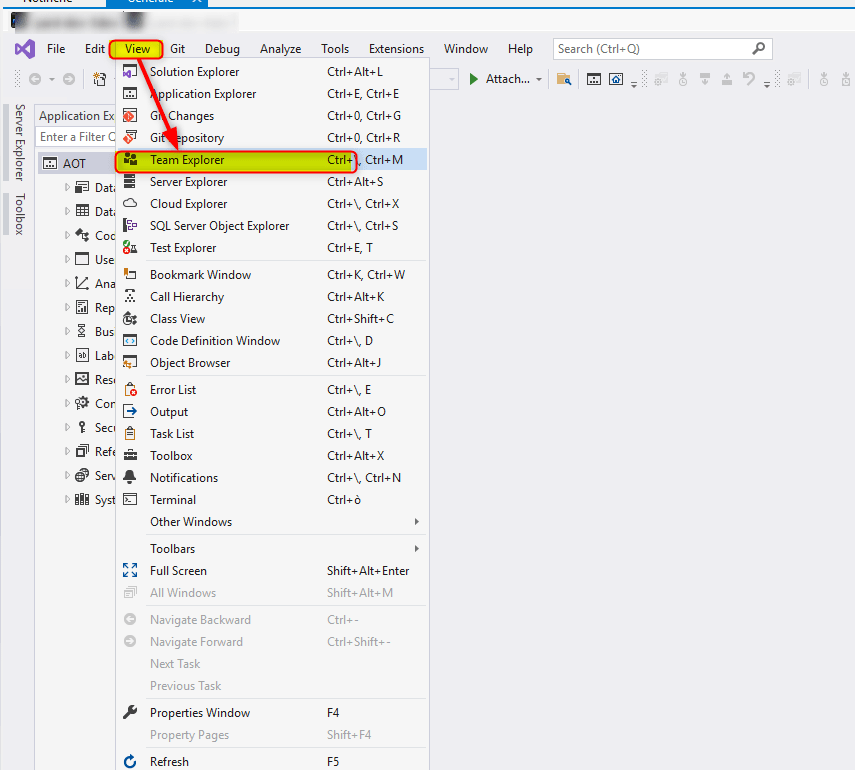Select the Full Screen menu entry
855x770 pixels.
pyautogui.click(x=178, y=571)
